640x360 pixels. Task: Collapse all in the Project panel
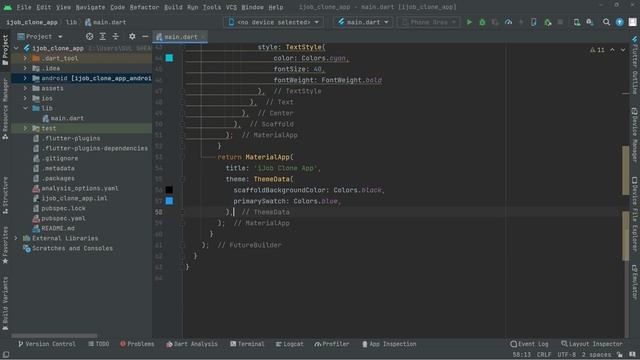pos(116,37)
